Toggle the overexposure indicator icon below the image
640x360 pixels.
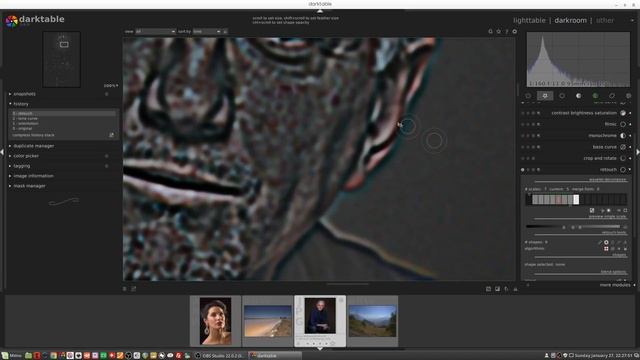click(x=497, y=289)
